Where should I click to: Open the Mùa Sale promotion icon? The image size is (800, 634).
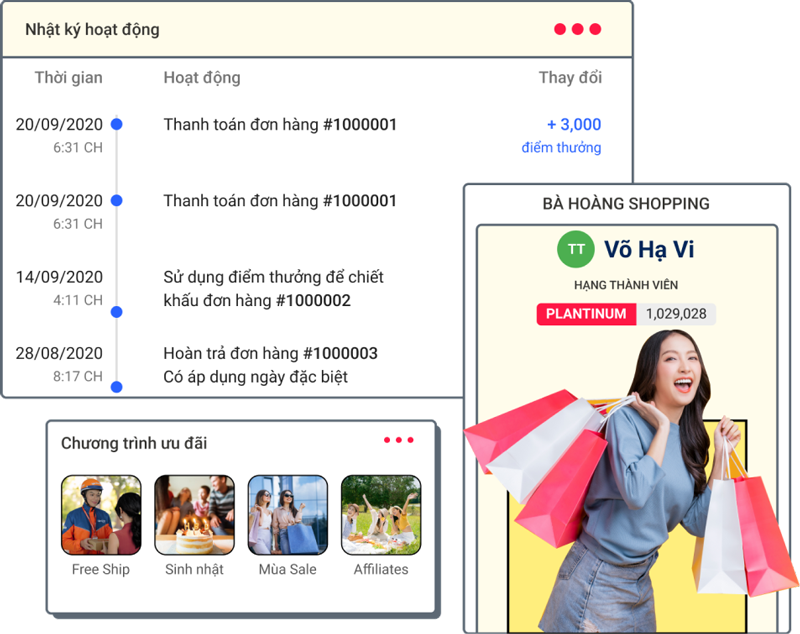pyautogui.click(x=287, y=515)
